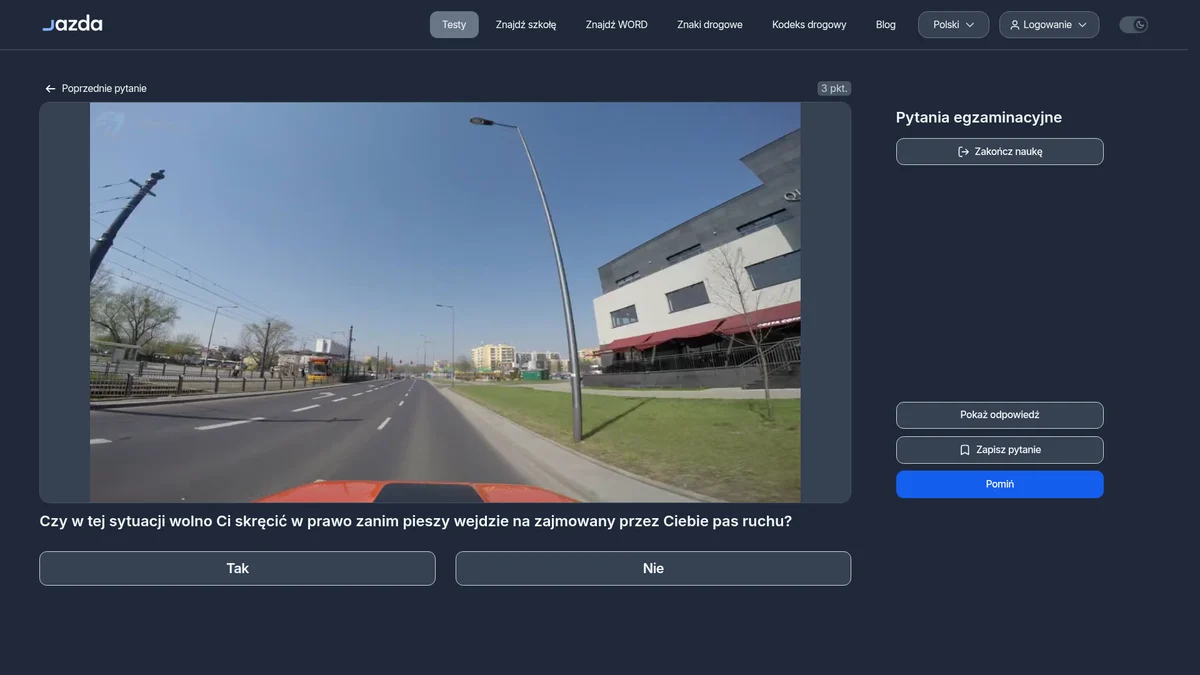Open Znajdź szkołę menu item
The width and height of the screenshot is (1200, 675).
click(526, 25)
